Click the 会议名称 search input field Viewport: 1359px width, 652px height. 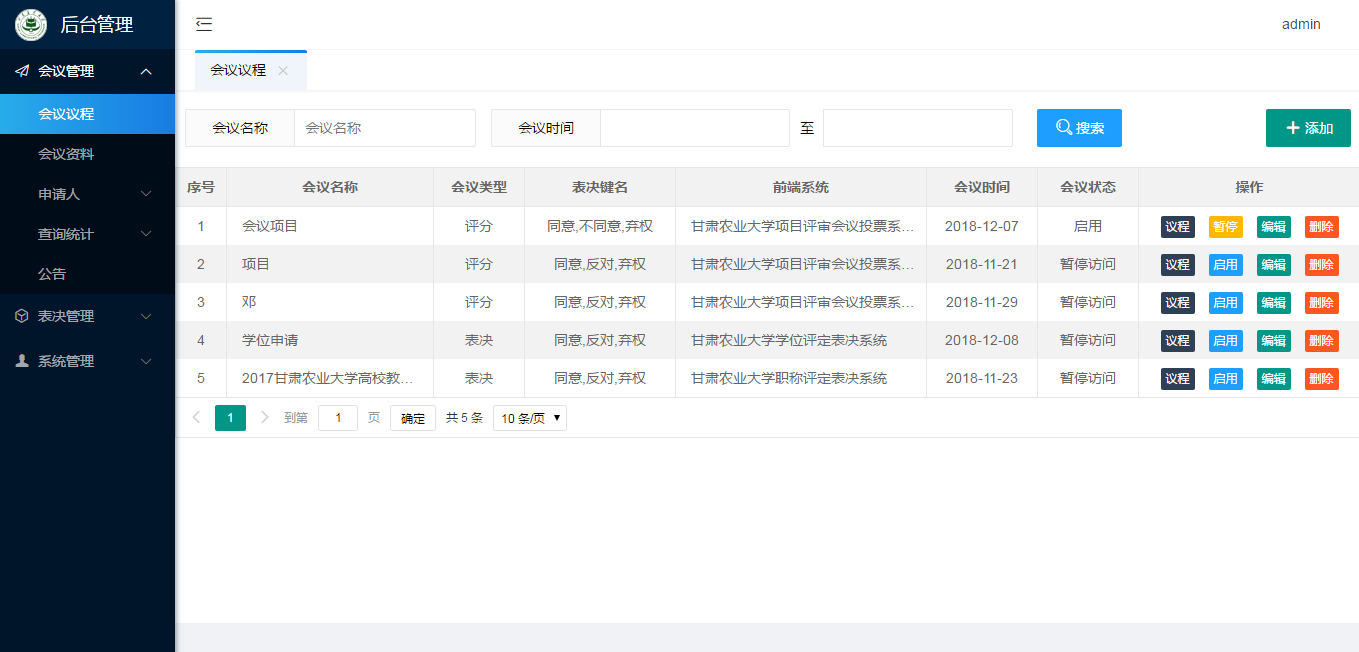384,128
